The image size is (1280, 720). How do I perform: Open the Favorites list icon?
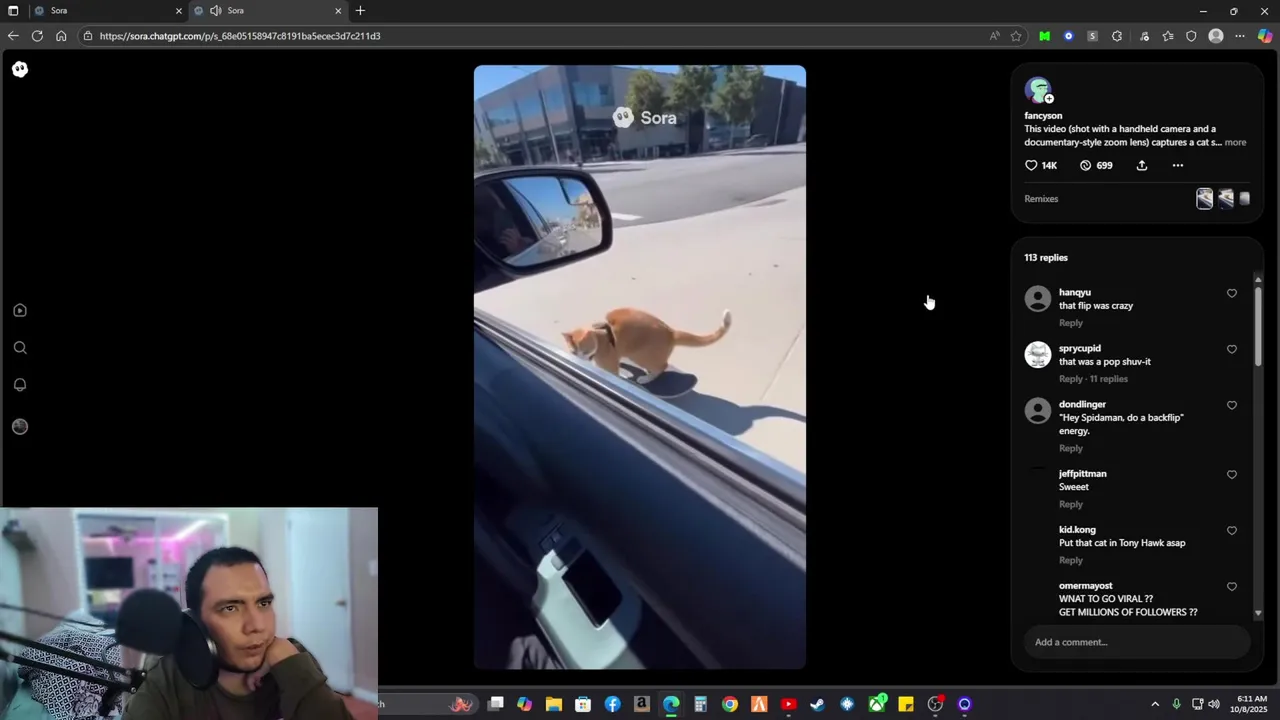(x=1167, y=36)
